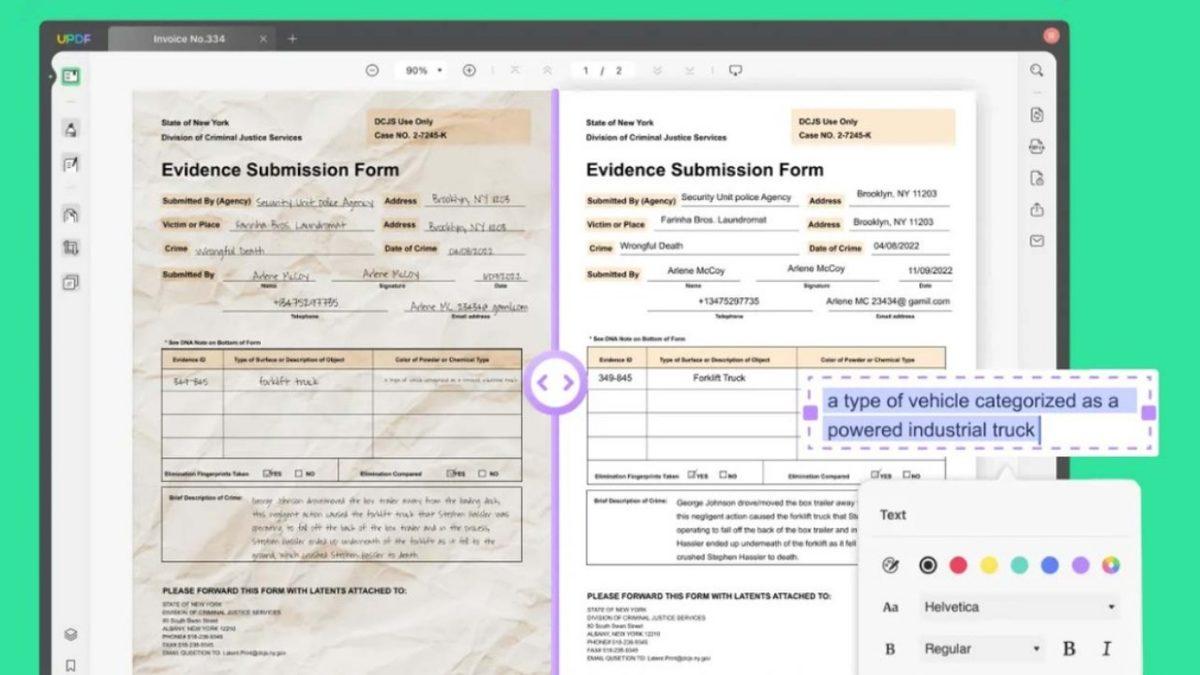Open the Organize Pages tool
Image resolution: width=1200 pixels, height=675 pixels.
[x=70, y=281]
